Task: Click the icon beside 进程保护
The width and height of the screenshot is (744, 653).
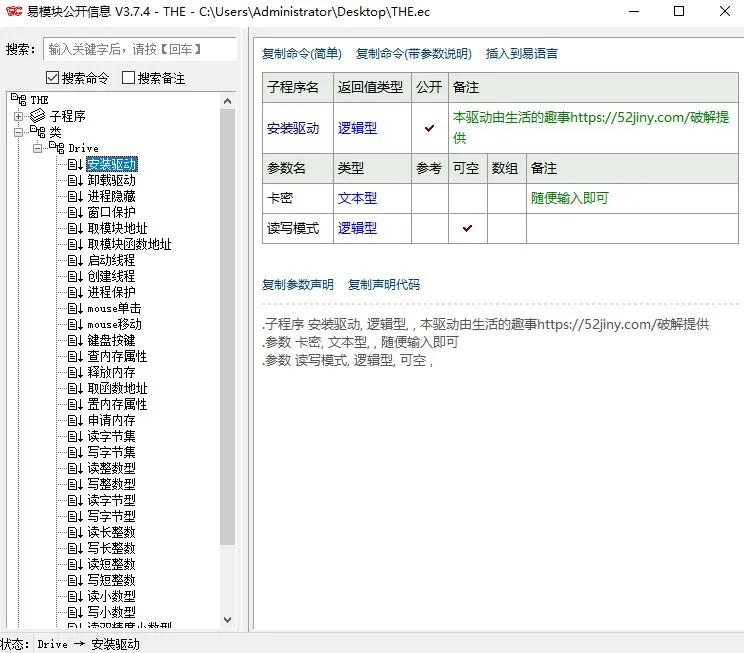Action: 75,292
